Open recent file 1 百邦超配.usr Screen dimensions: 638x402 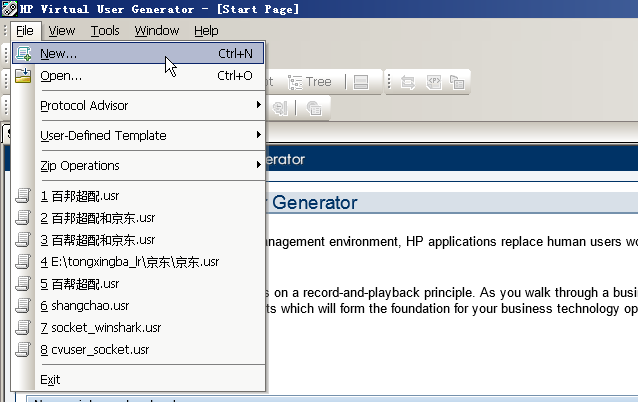pyautogui.click(x=138, y=196)
